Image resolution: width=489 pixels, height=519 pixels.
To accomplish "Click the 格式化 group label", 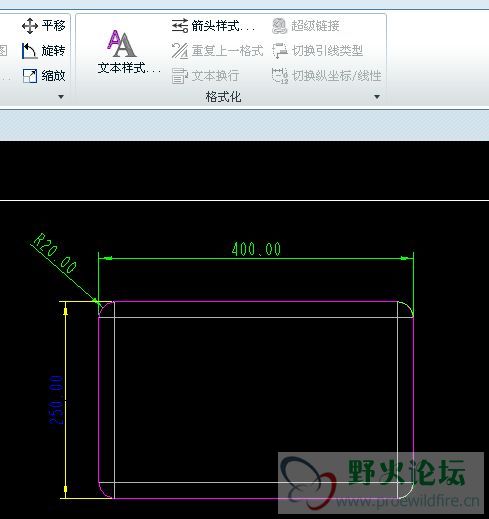I will click(223, 97).
